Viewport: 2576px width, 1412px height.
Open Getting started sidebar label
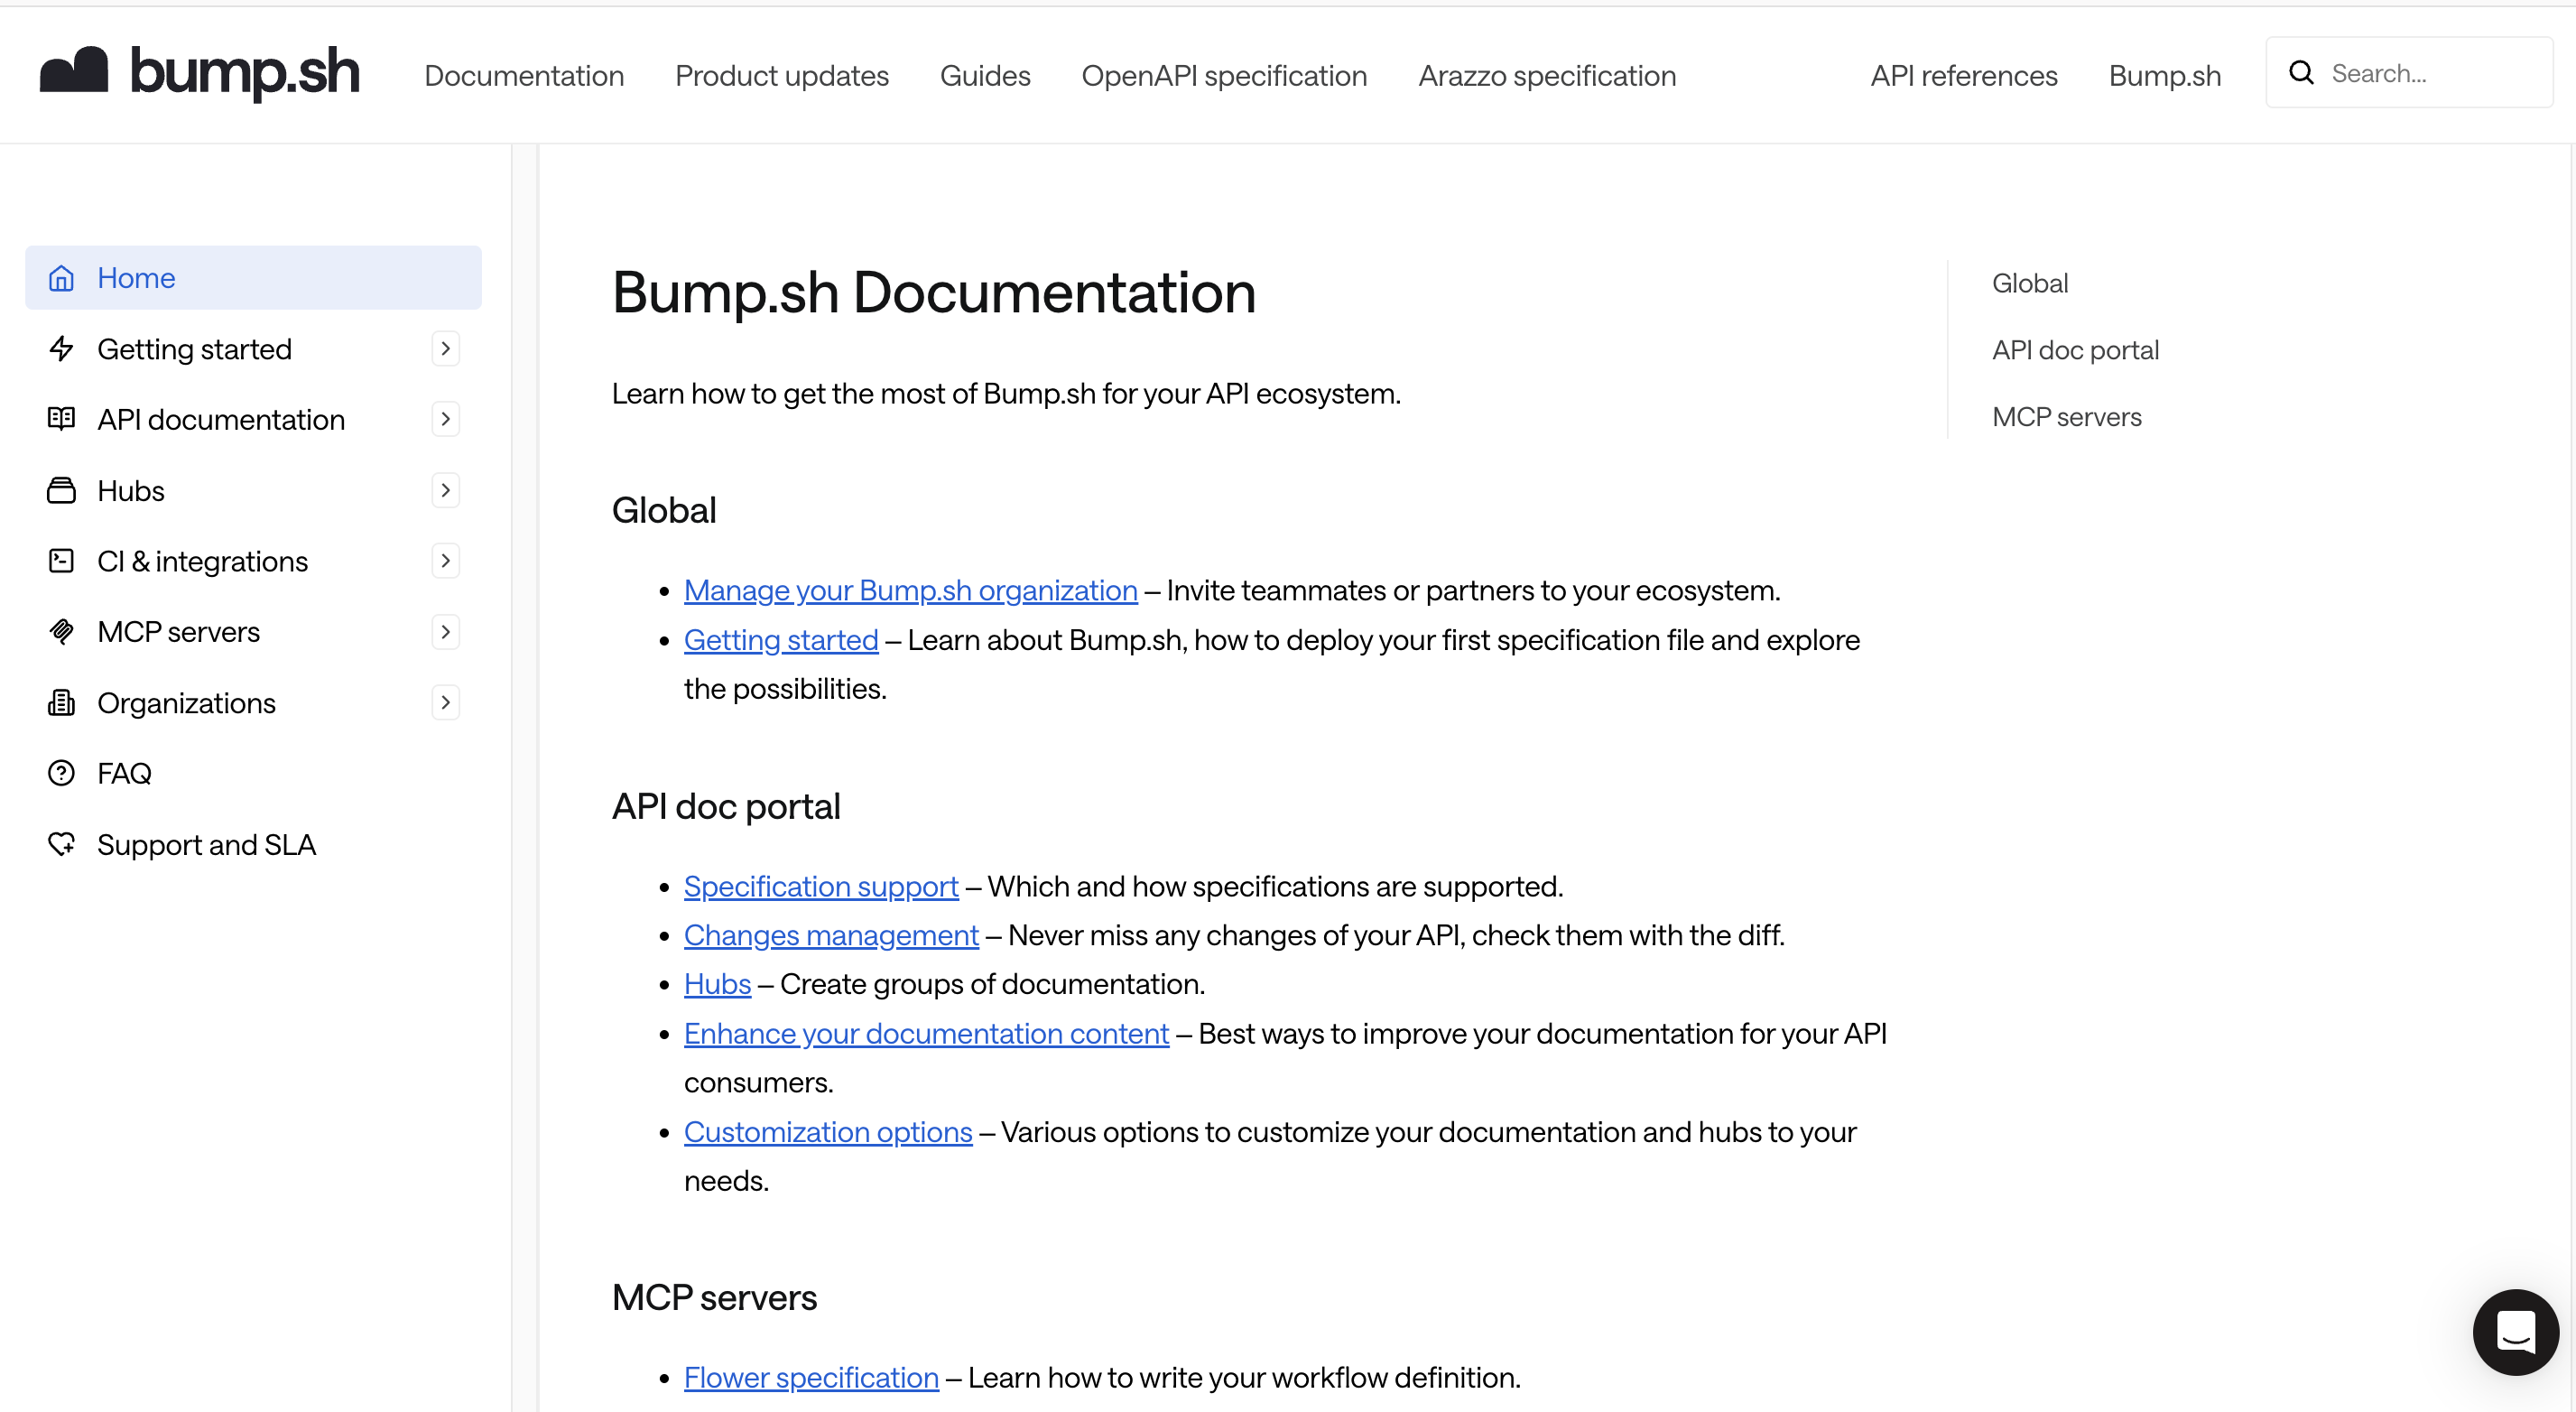pos(195,349)
